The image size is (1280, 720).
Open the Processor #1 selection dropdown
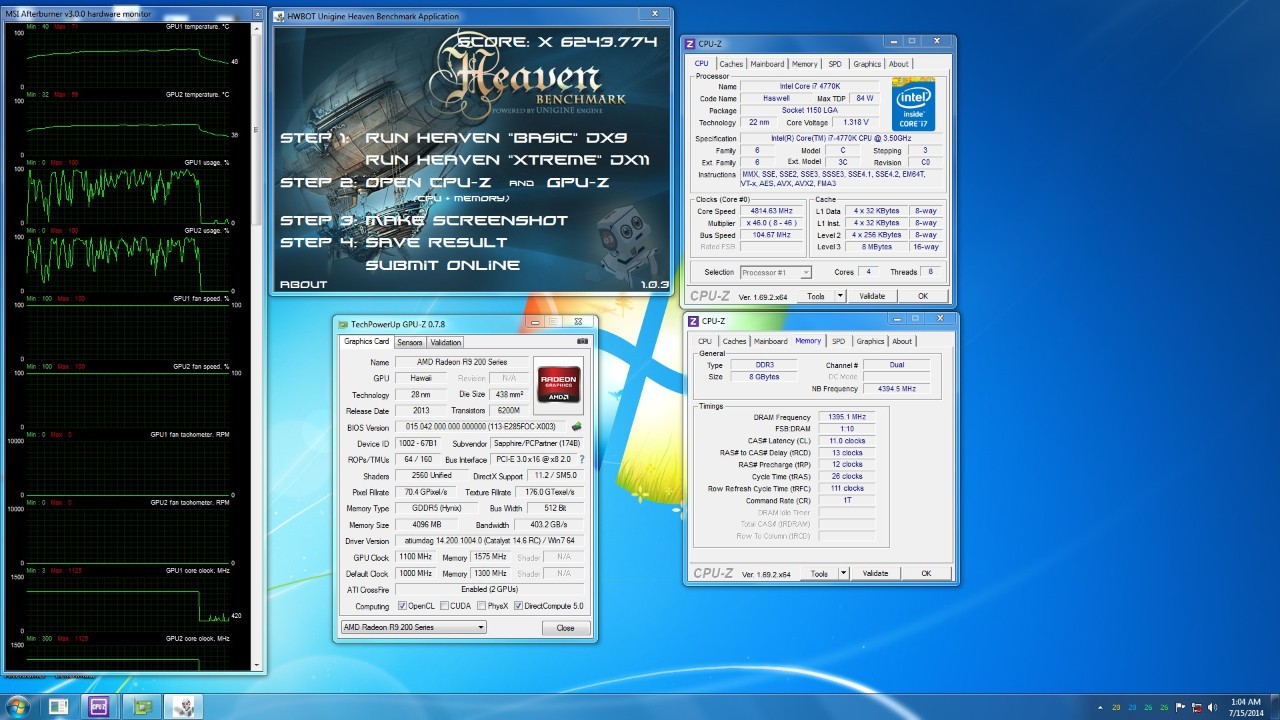pyautogui.click(x=775, y=272)
